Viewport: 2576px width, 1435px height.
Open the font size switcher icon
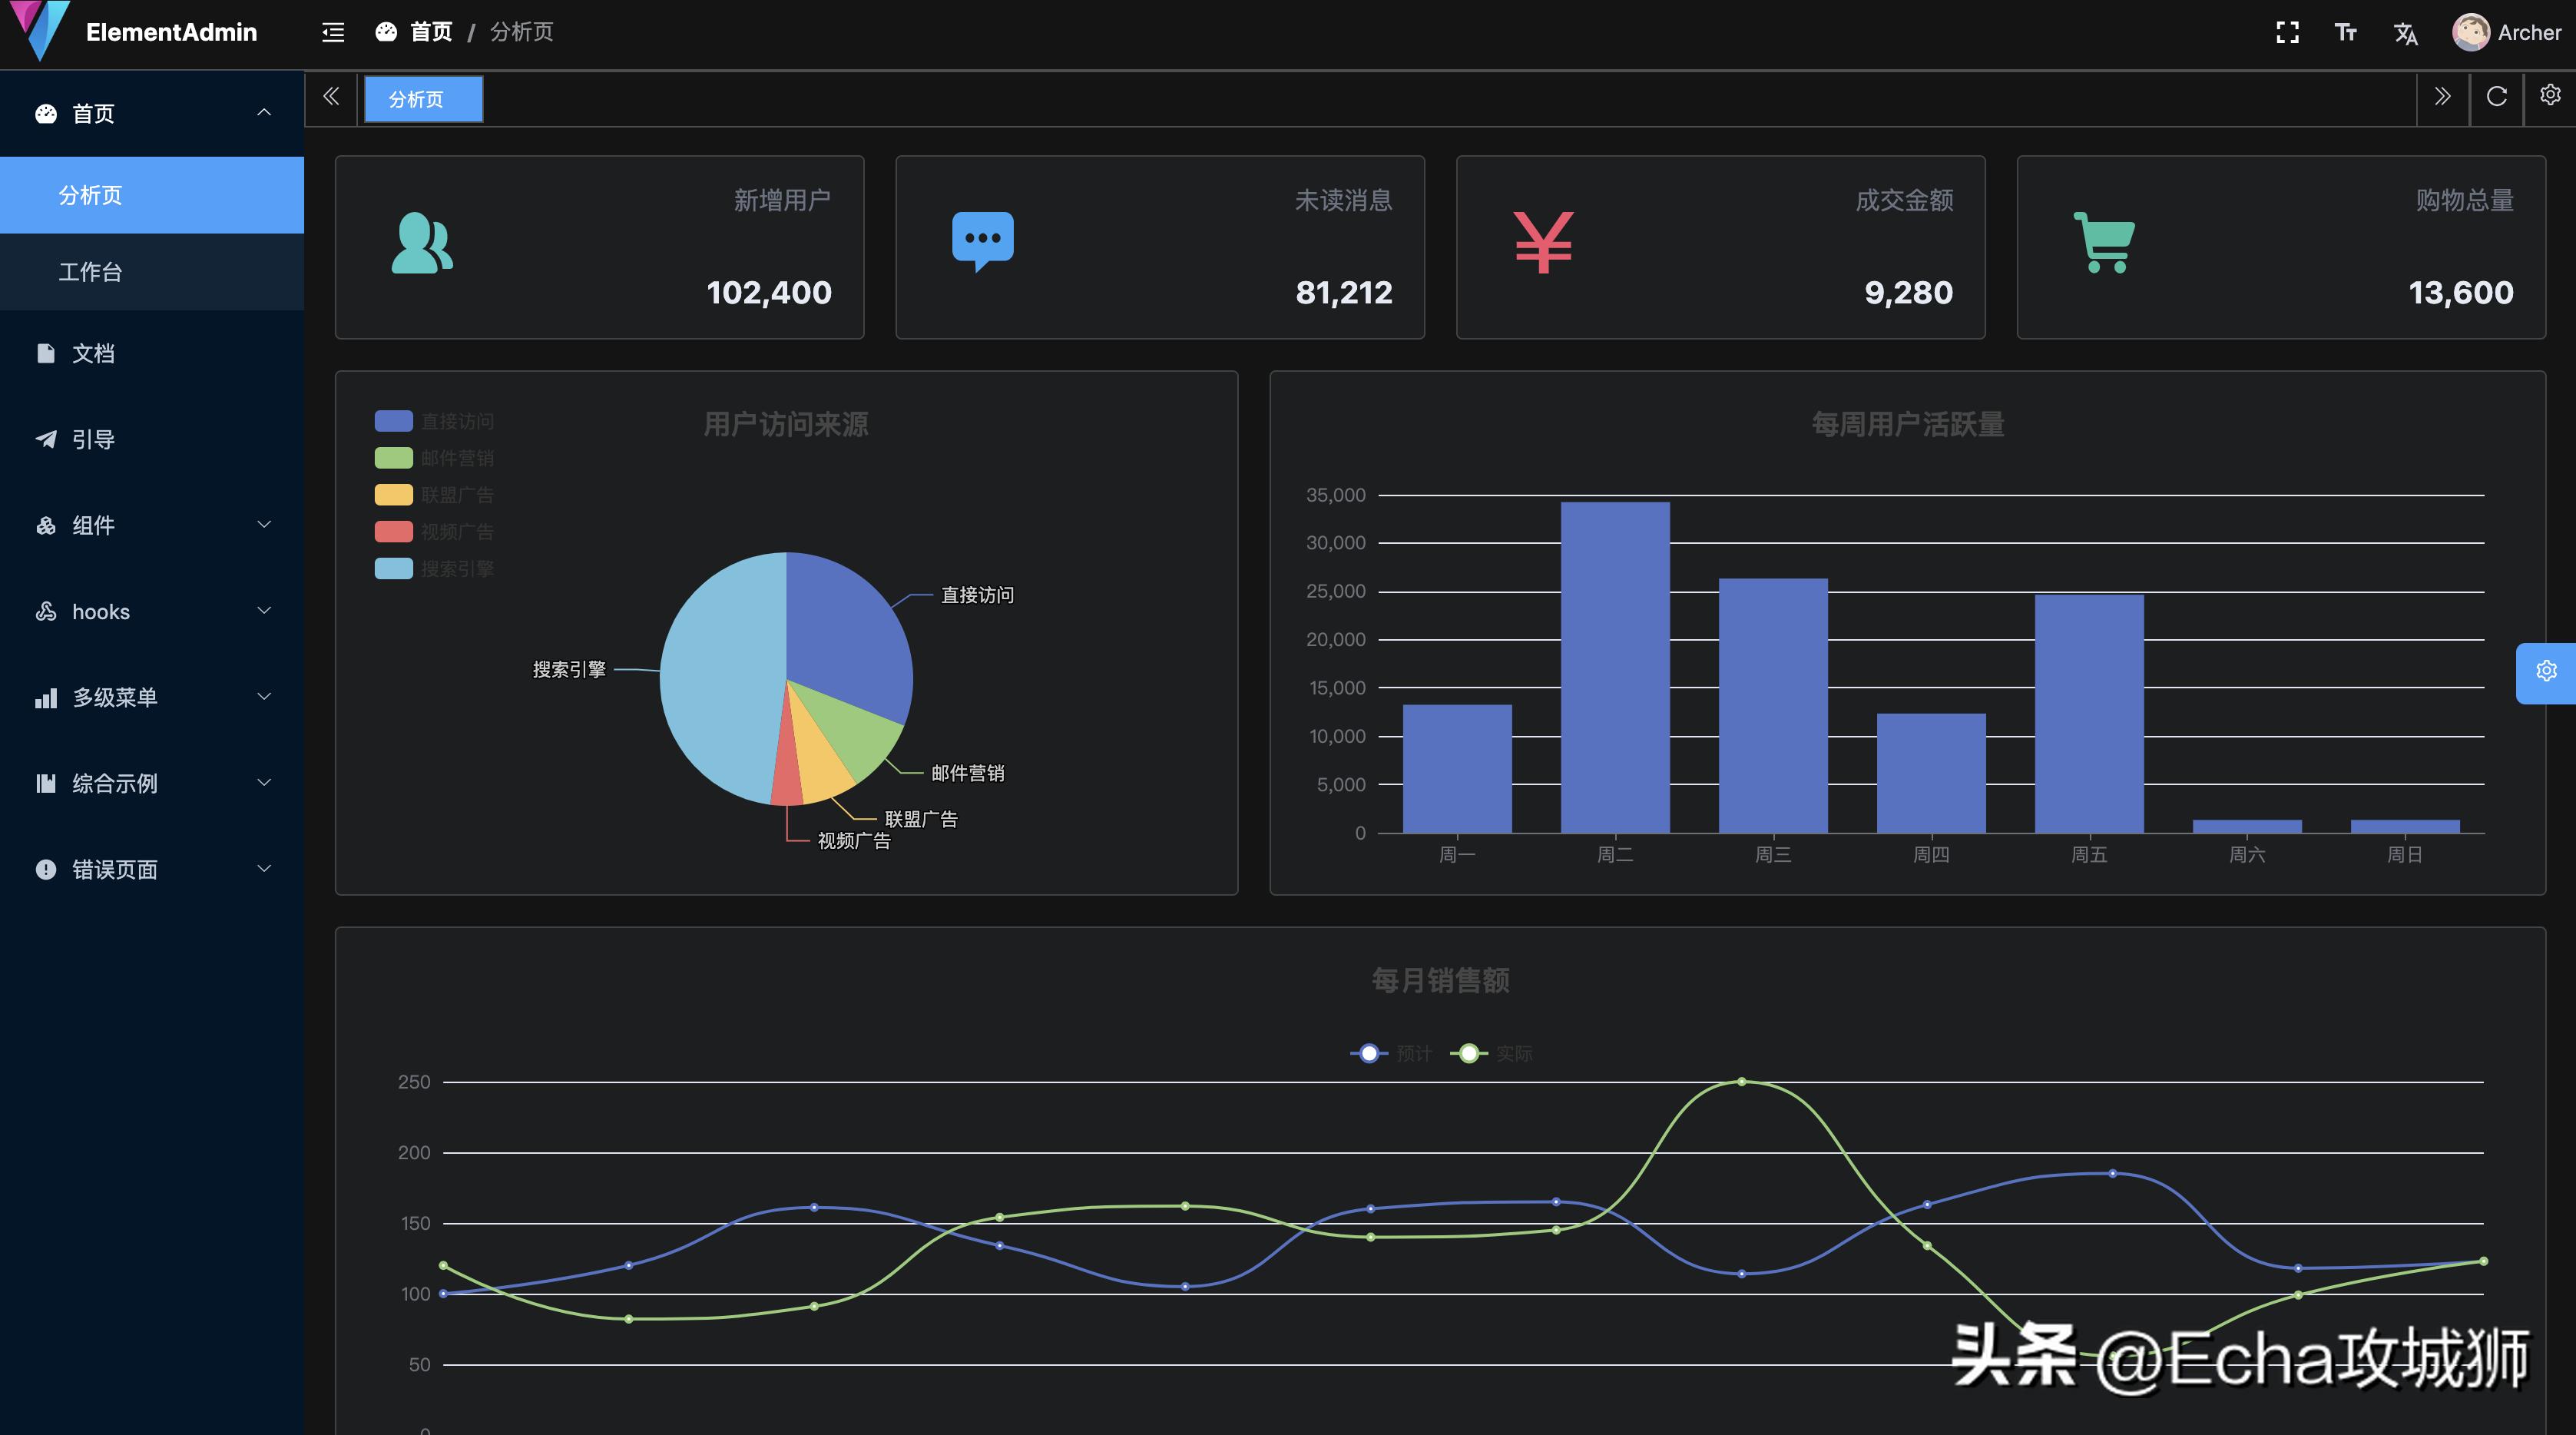[2346, 32]
